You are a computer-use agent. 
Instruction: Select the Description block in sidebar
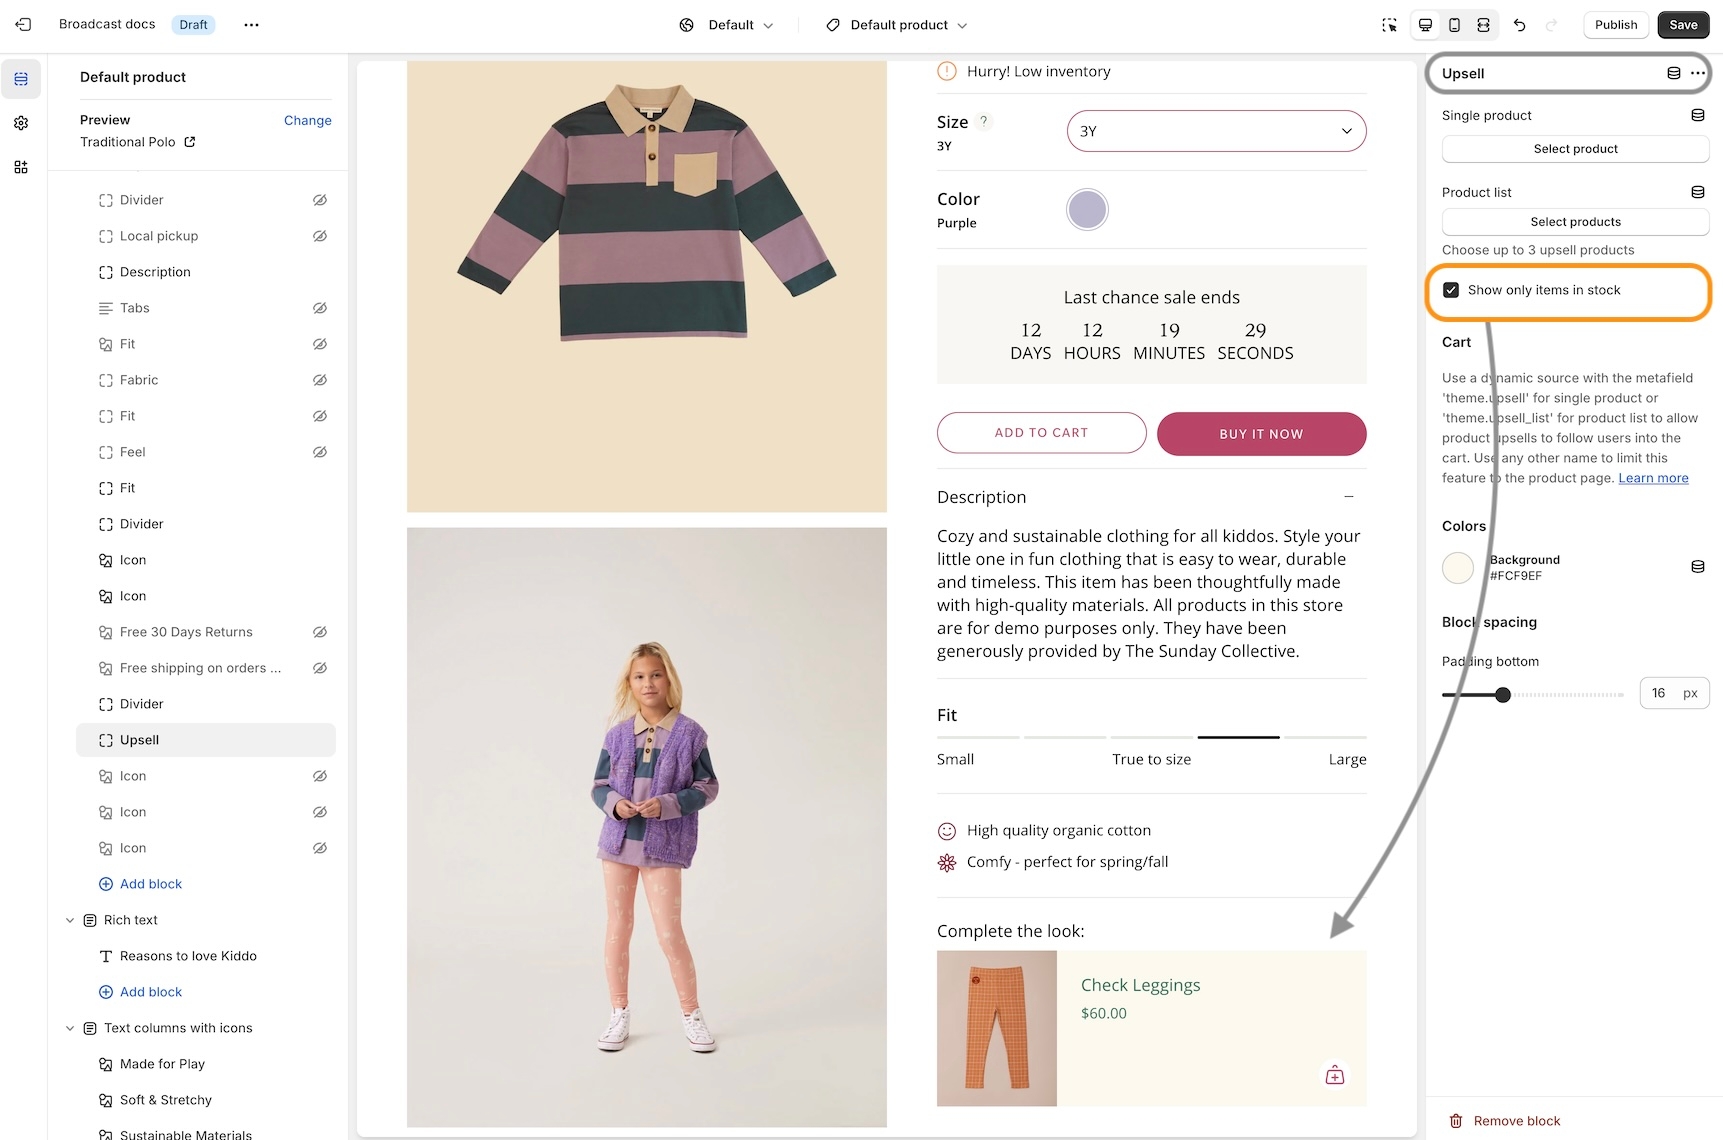pos(155,272)
